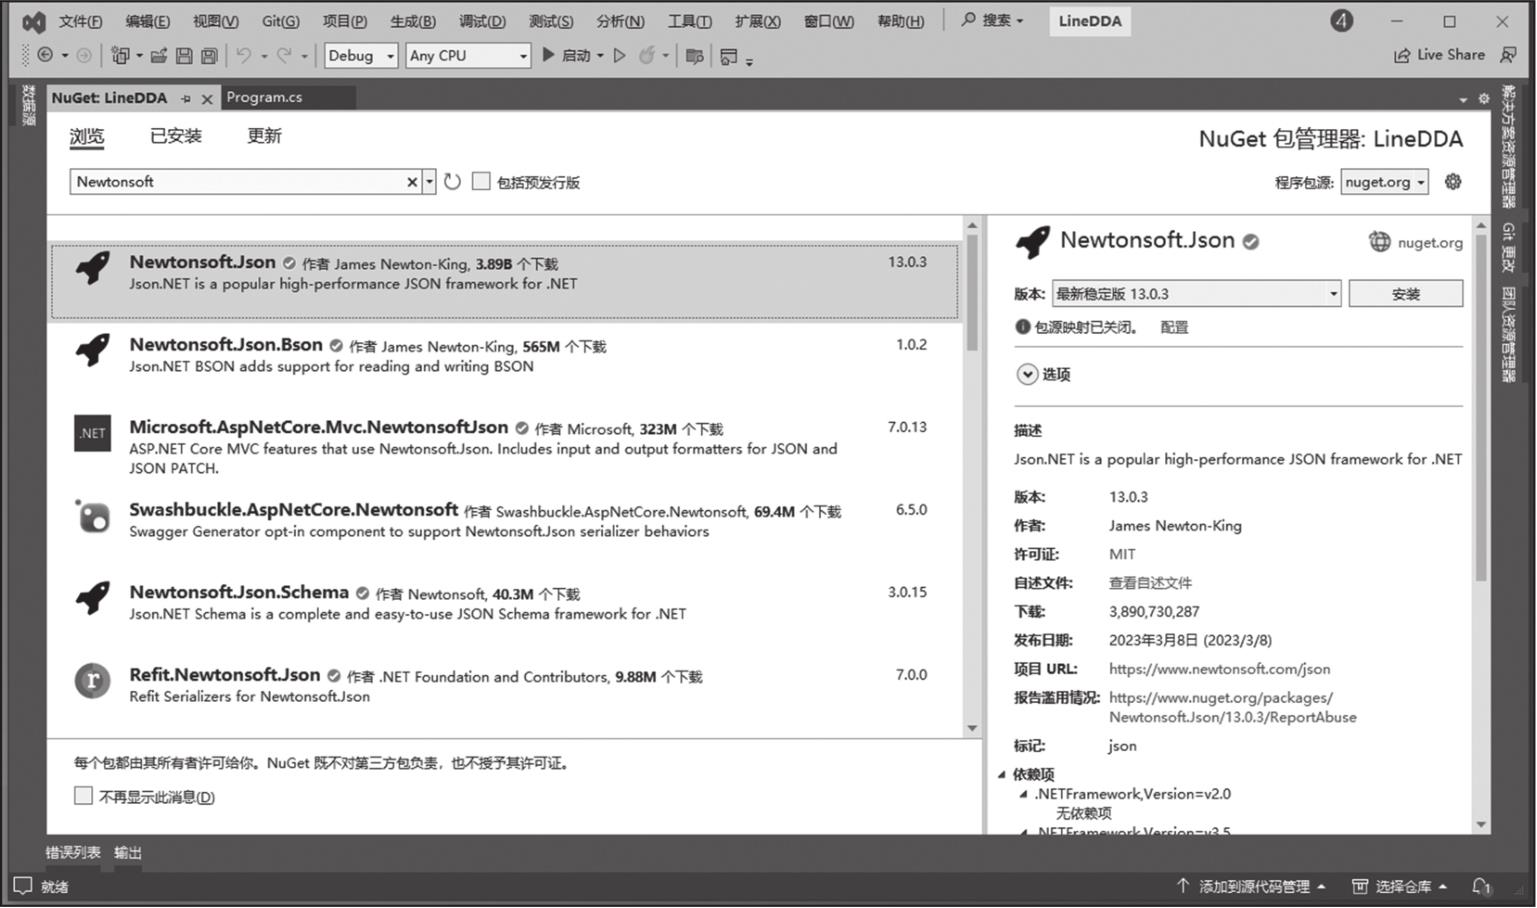The width and height of the screenshot is (1537, 908).
Task: Click start without debugging outline play icon
Action: pos(620,56)
